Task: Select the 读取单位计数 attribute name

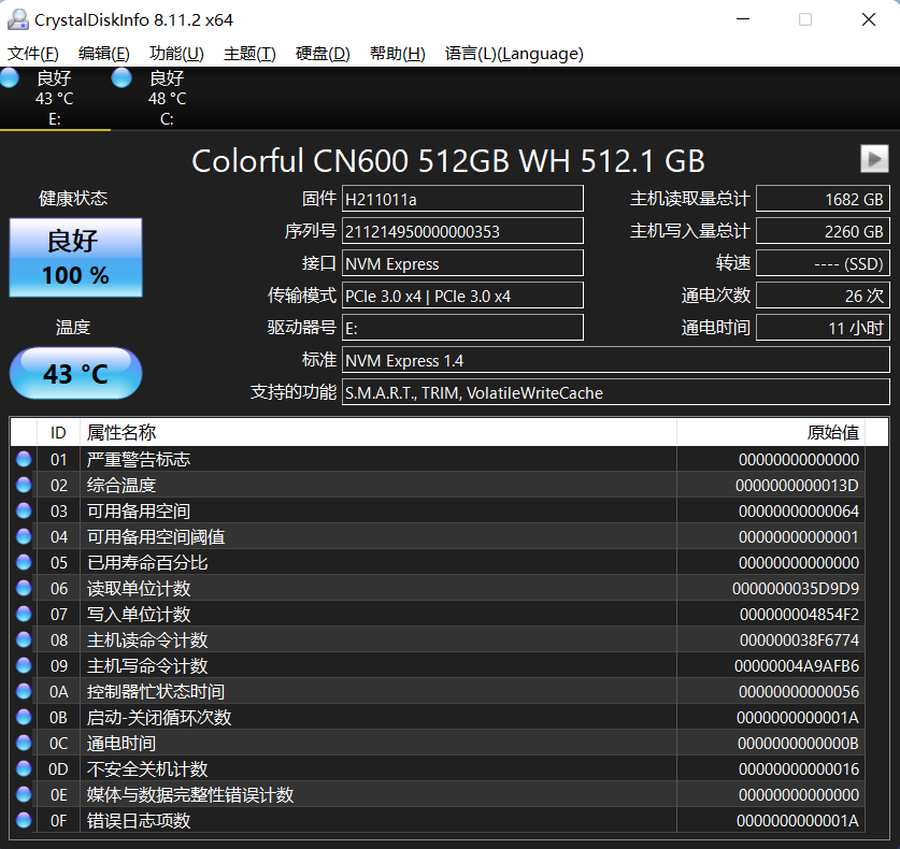Action: coord(138,588)
